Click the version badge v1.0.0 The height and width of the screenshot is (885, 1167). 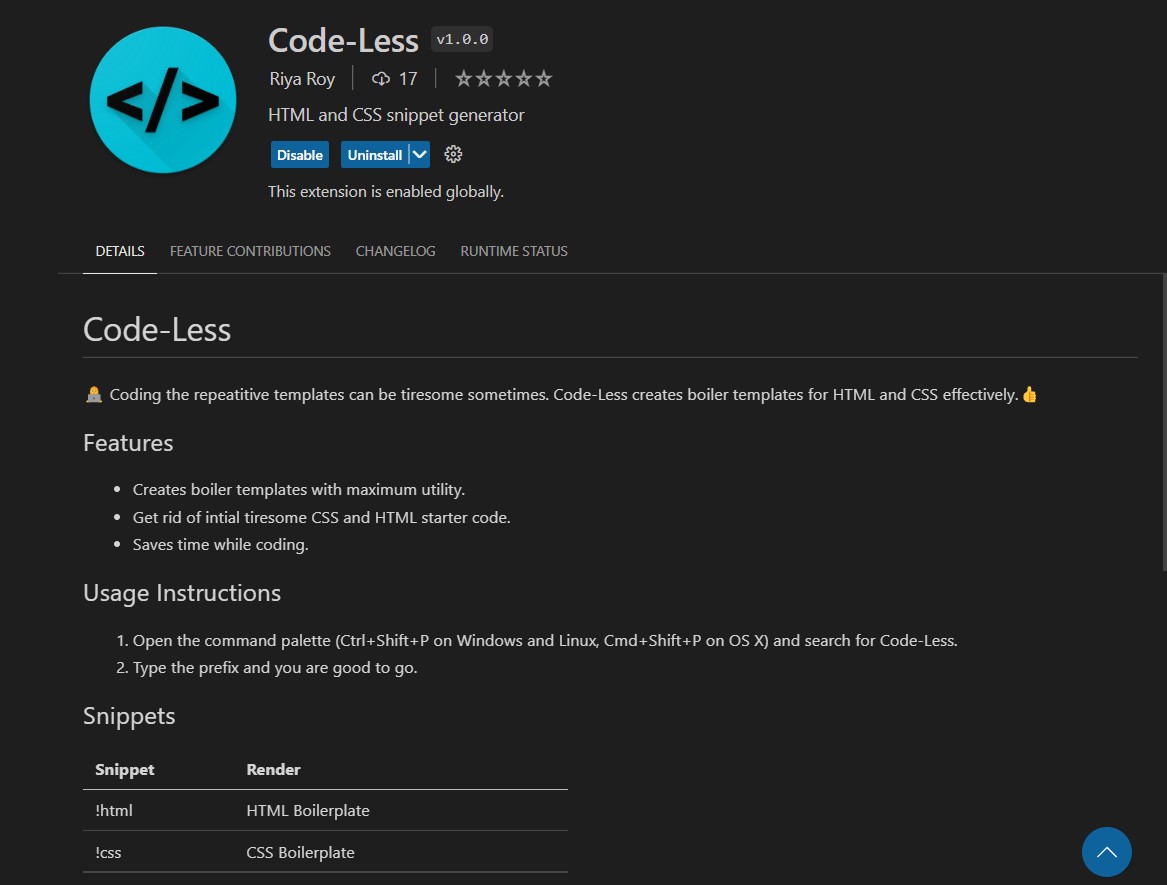(462, 39)
